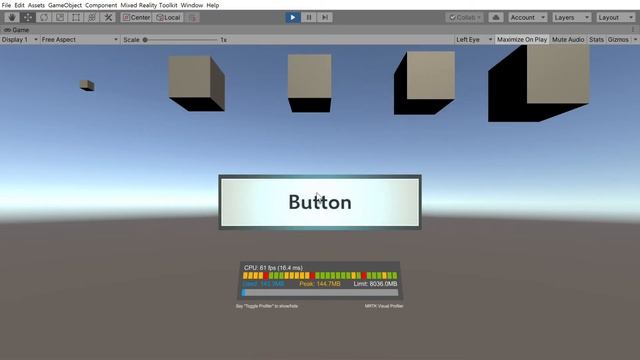Click the 'Peak: 144.7MB' text
640x360 pixels.
coord(320,284)
